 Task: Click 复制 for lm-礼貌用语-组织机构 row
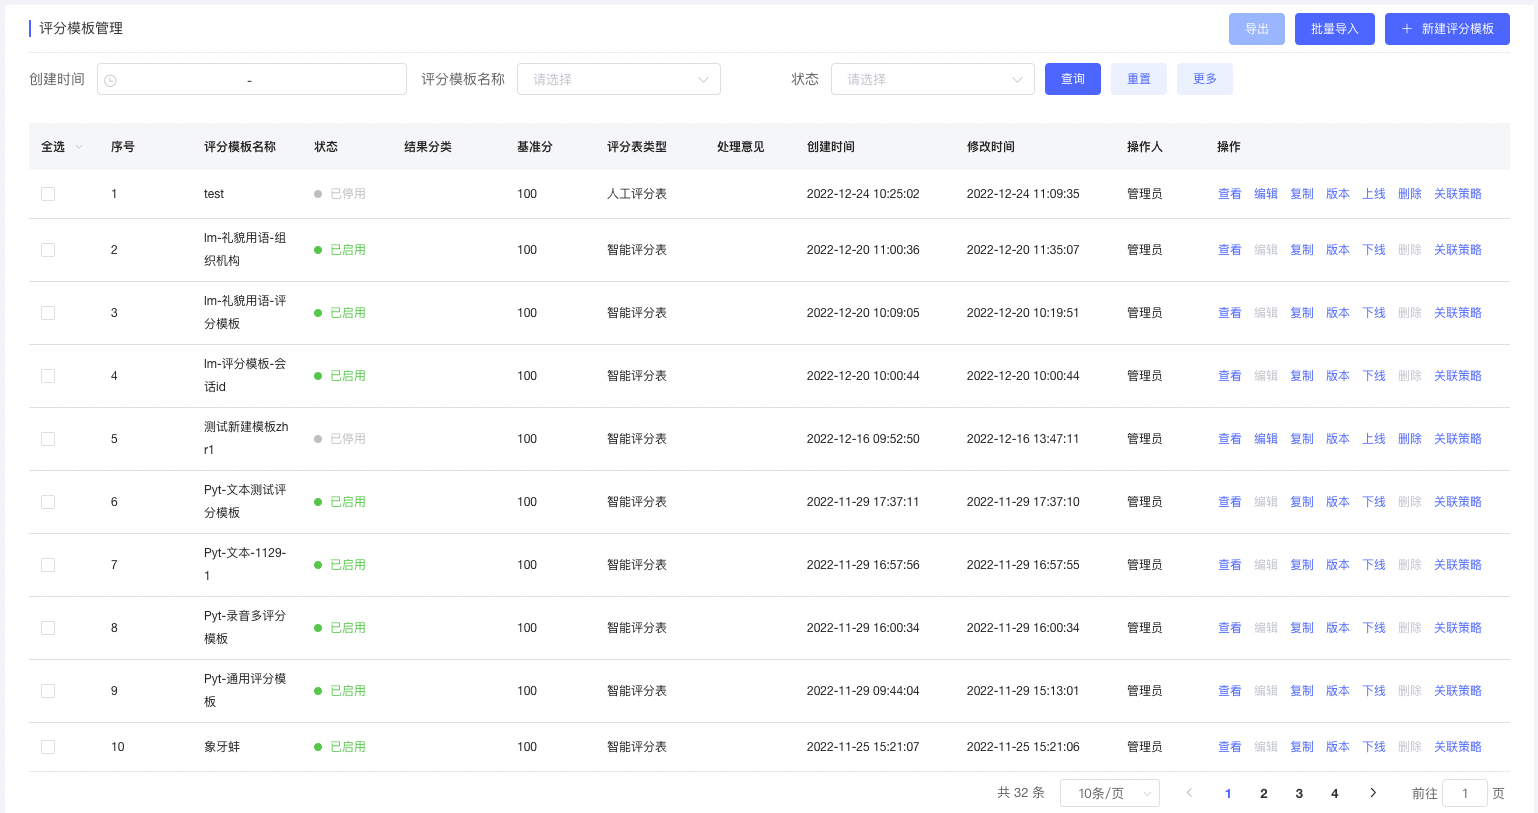pos(1302,250)
